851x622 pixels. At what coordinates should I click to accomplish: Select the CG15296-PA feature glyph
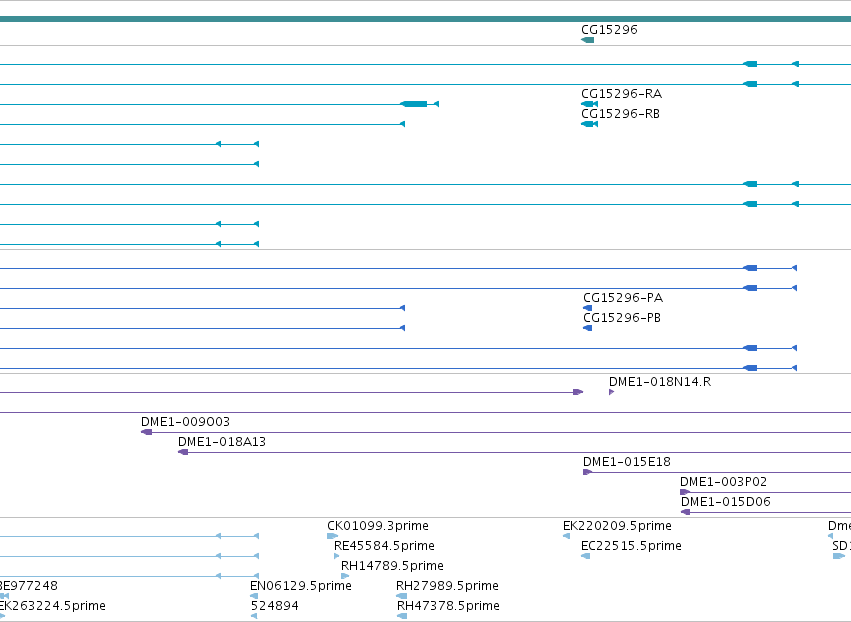tap(587, 308)
